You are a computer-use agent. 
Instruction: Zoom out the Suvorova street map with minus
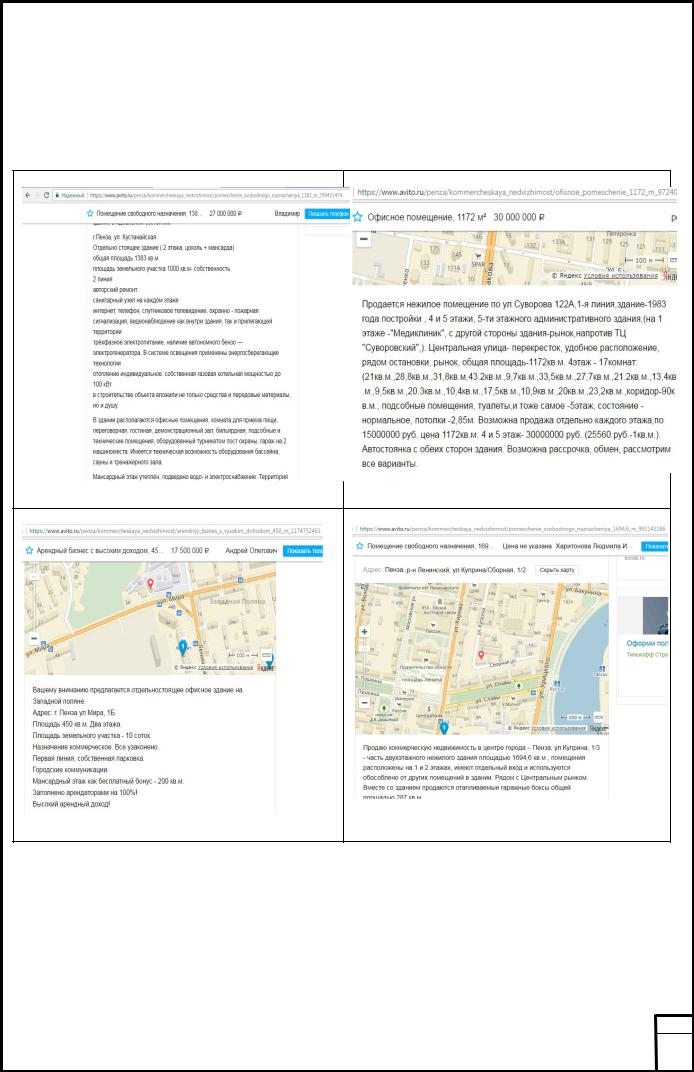(364, 239)
